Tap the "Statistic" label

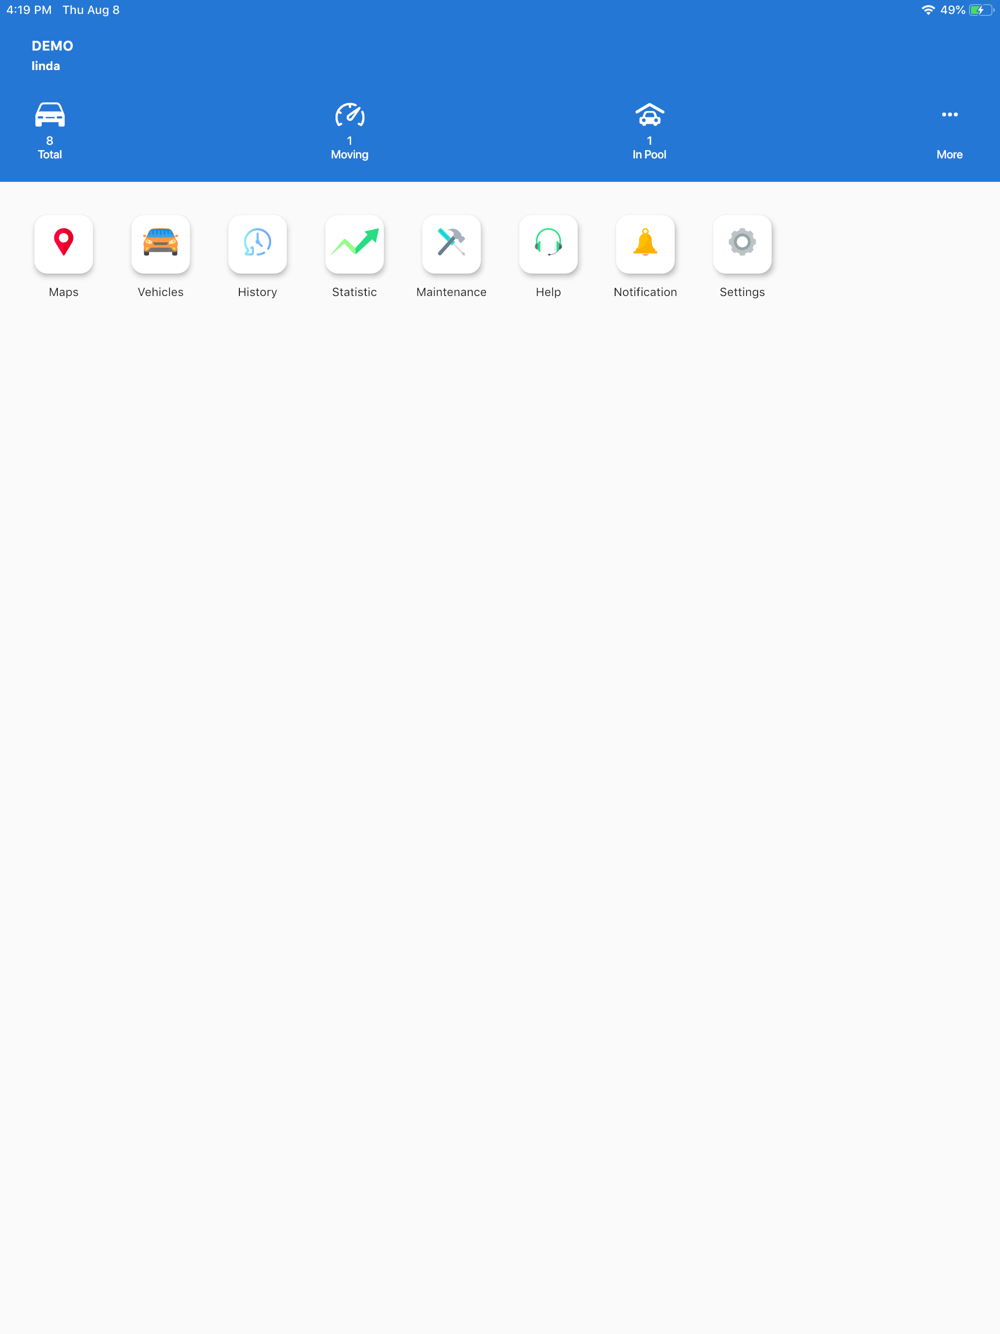(354, 292)
